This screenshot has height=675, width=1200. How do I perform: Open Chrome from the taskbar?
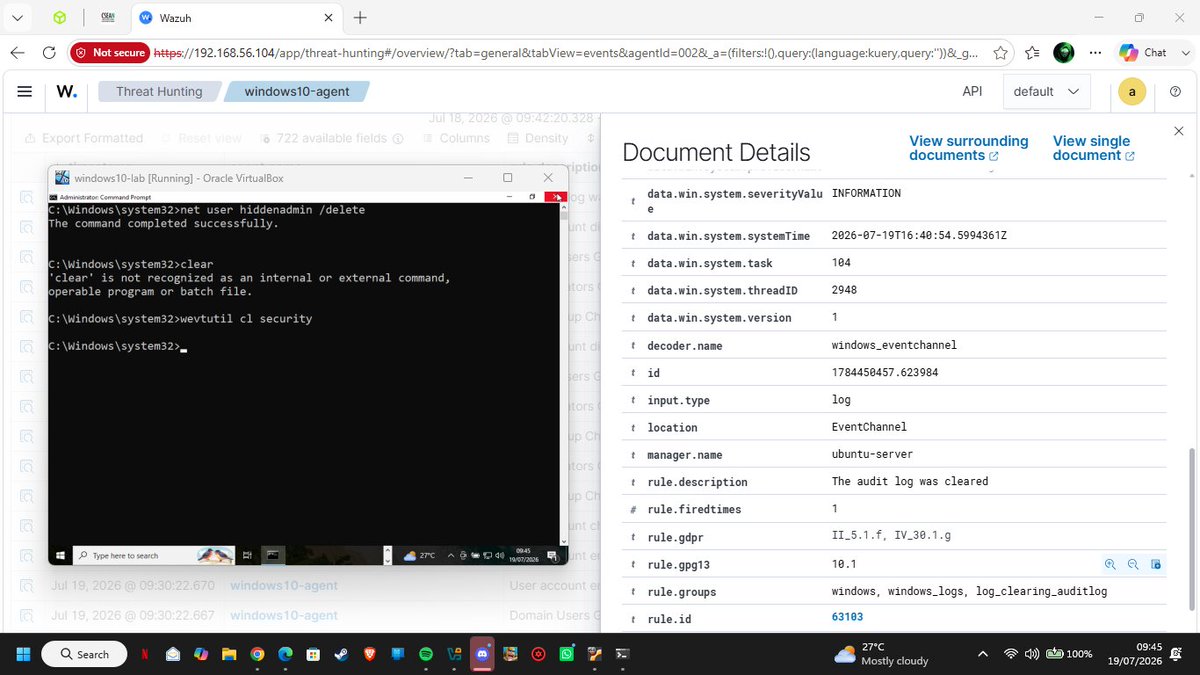point(258,654)
